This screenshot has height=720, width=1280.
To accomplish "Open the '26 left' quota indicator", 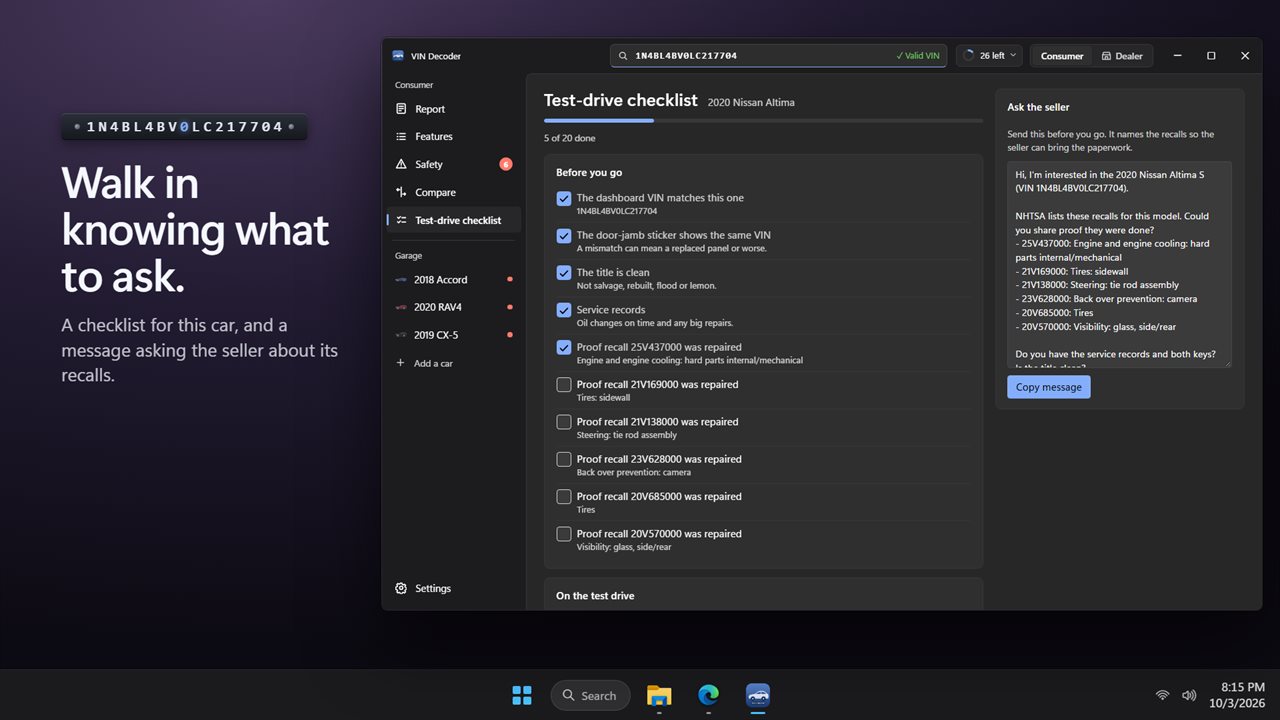I will tap(989, 56).
